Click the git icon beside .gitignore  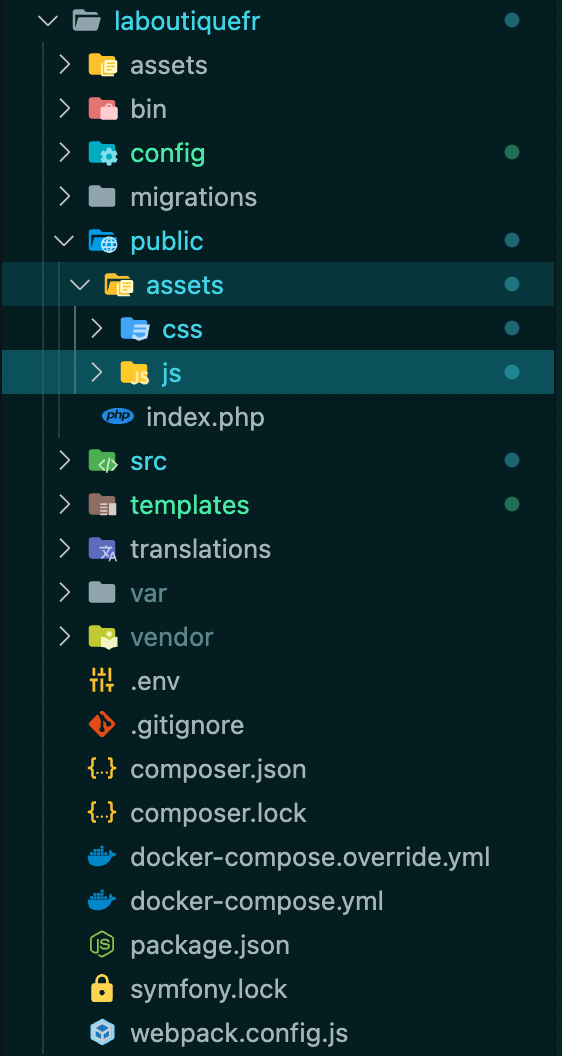(x=102, y=725)
